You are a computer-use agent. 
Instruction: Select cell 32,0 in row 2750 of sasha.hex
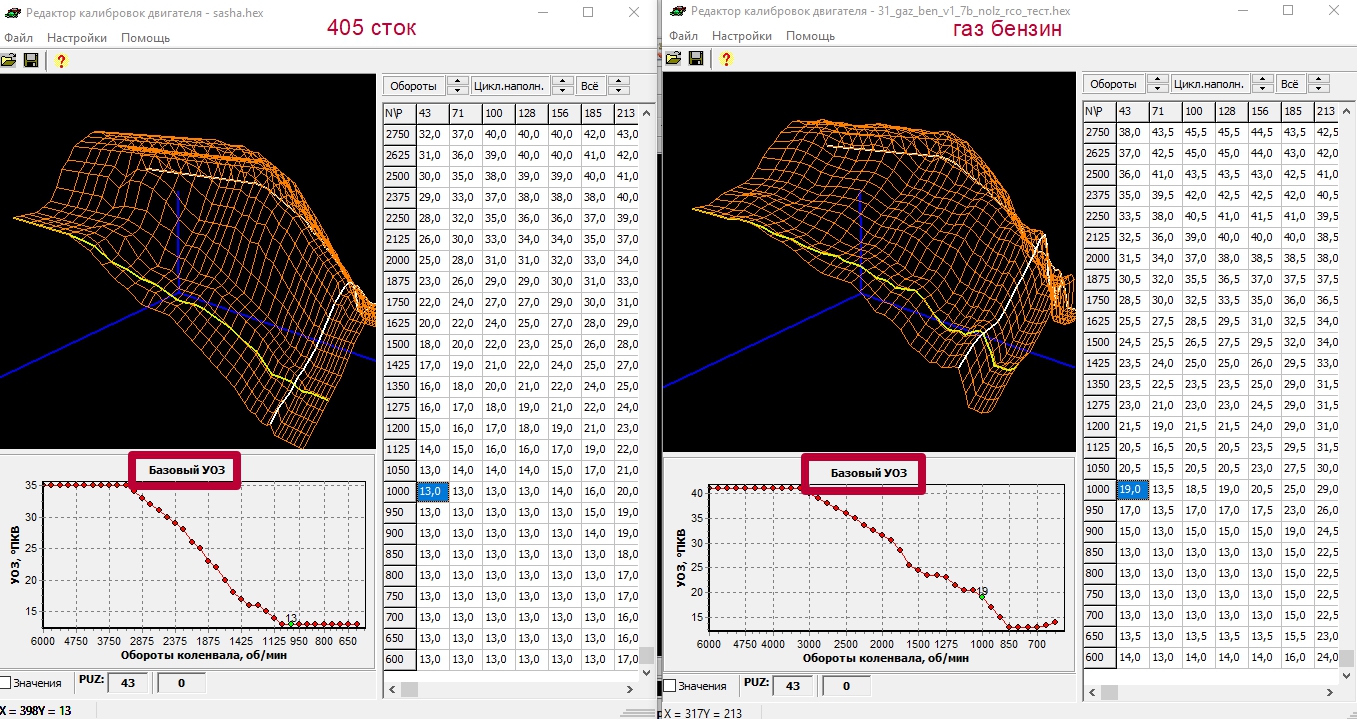tap(432, 133)
